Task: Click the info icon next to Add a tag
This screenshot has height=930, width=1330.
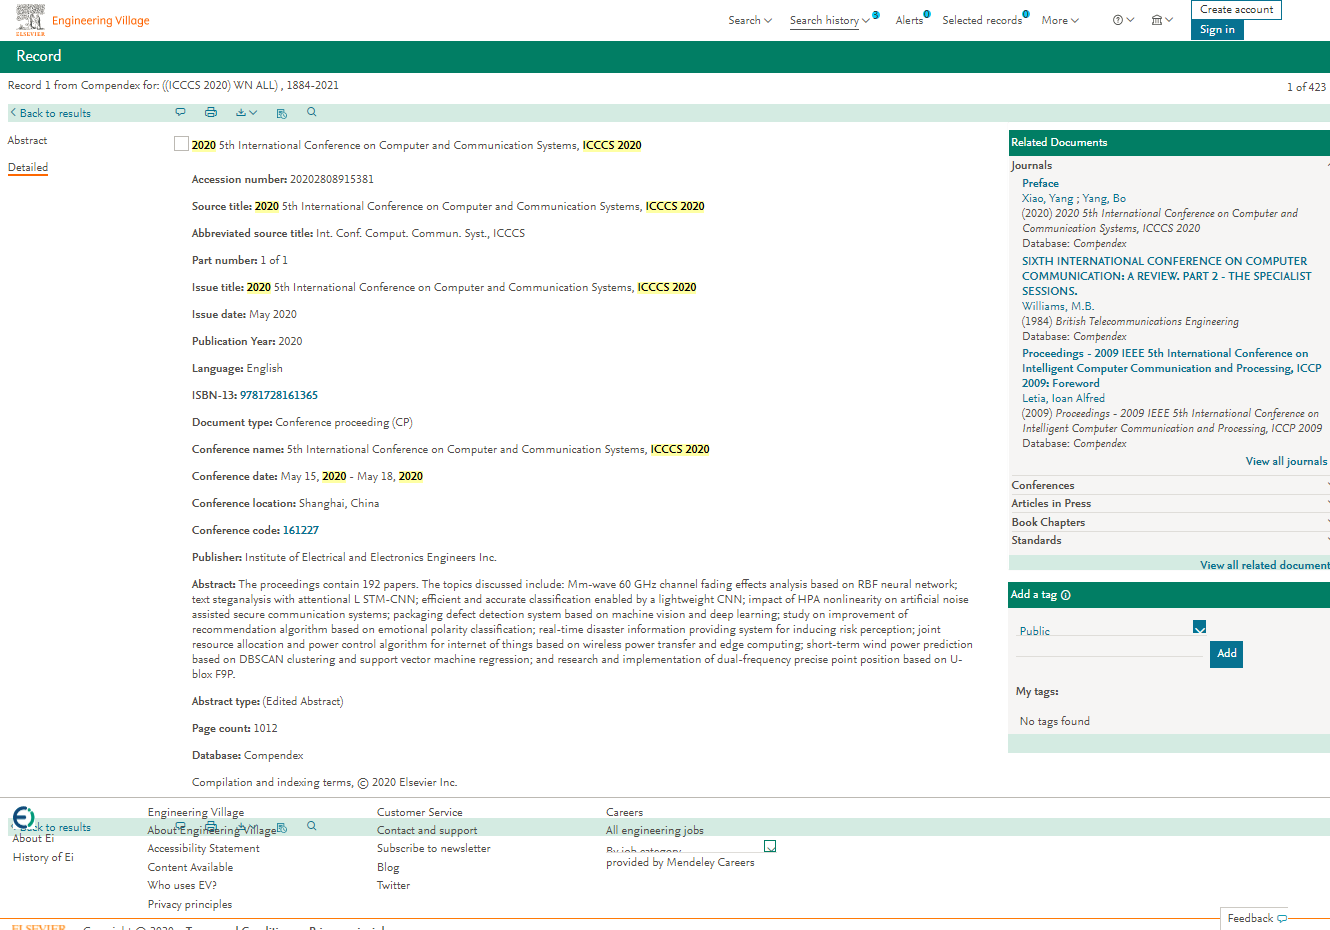Action: [x=1066, y=595]
